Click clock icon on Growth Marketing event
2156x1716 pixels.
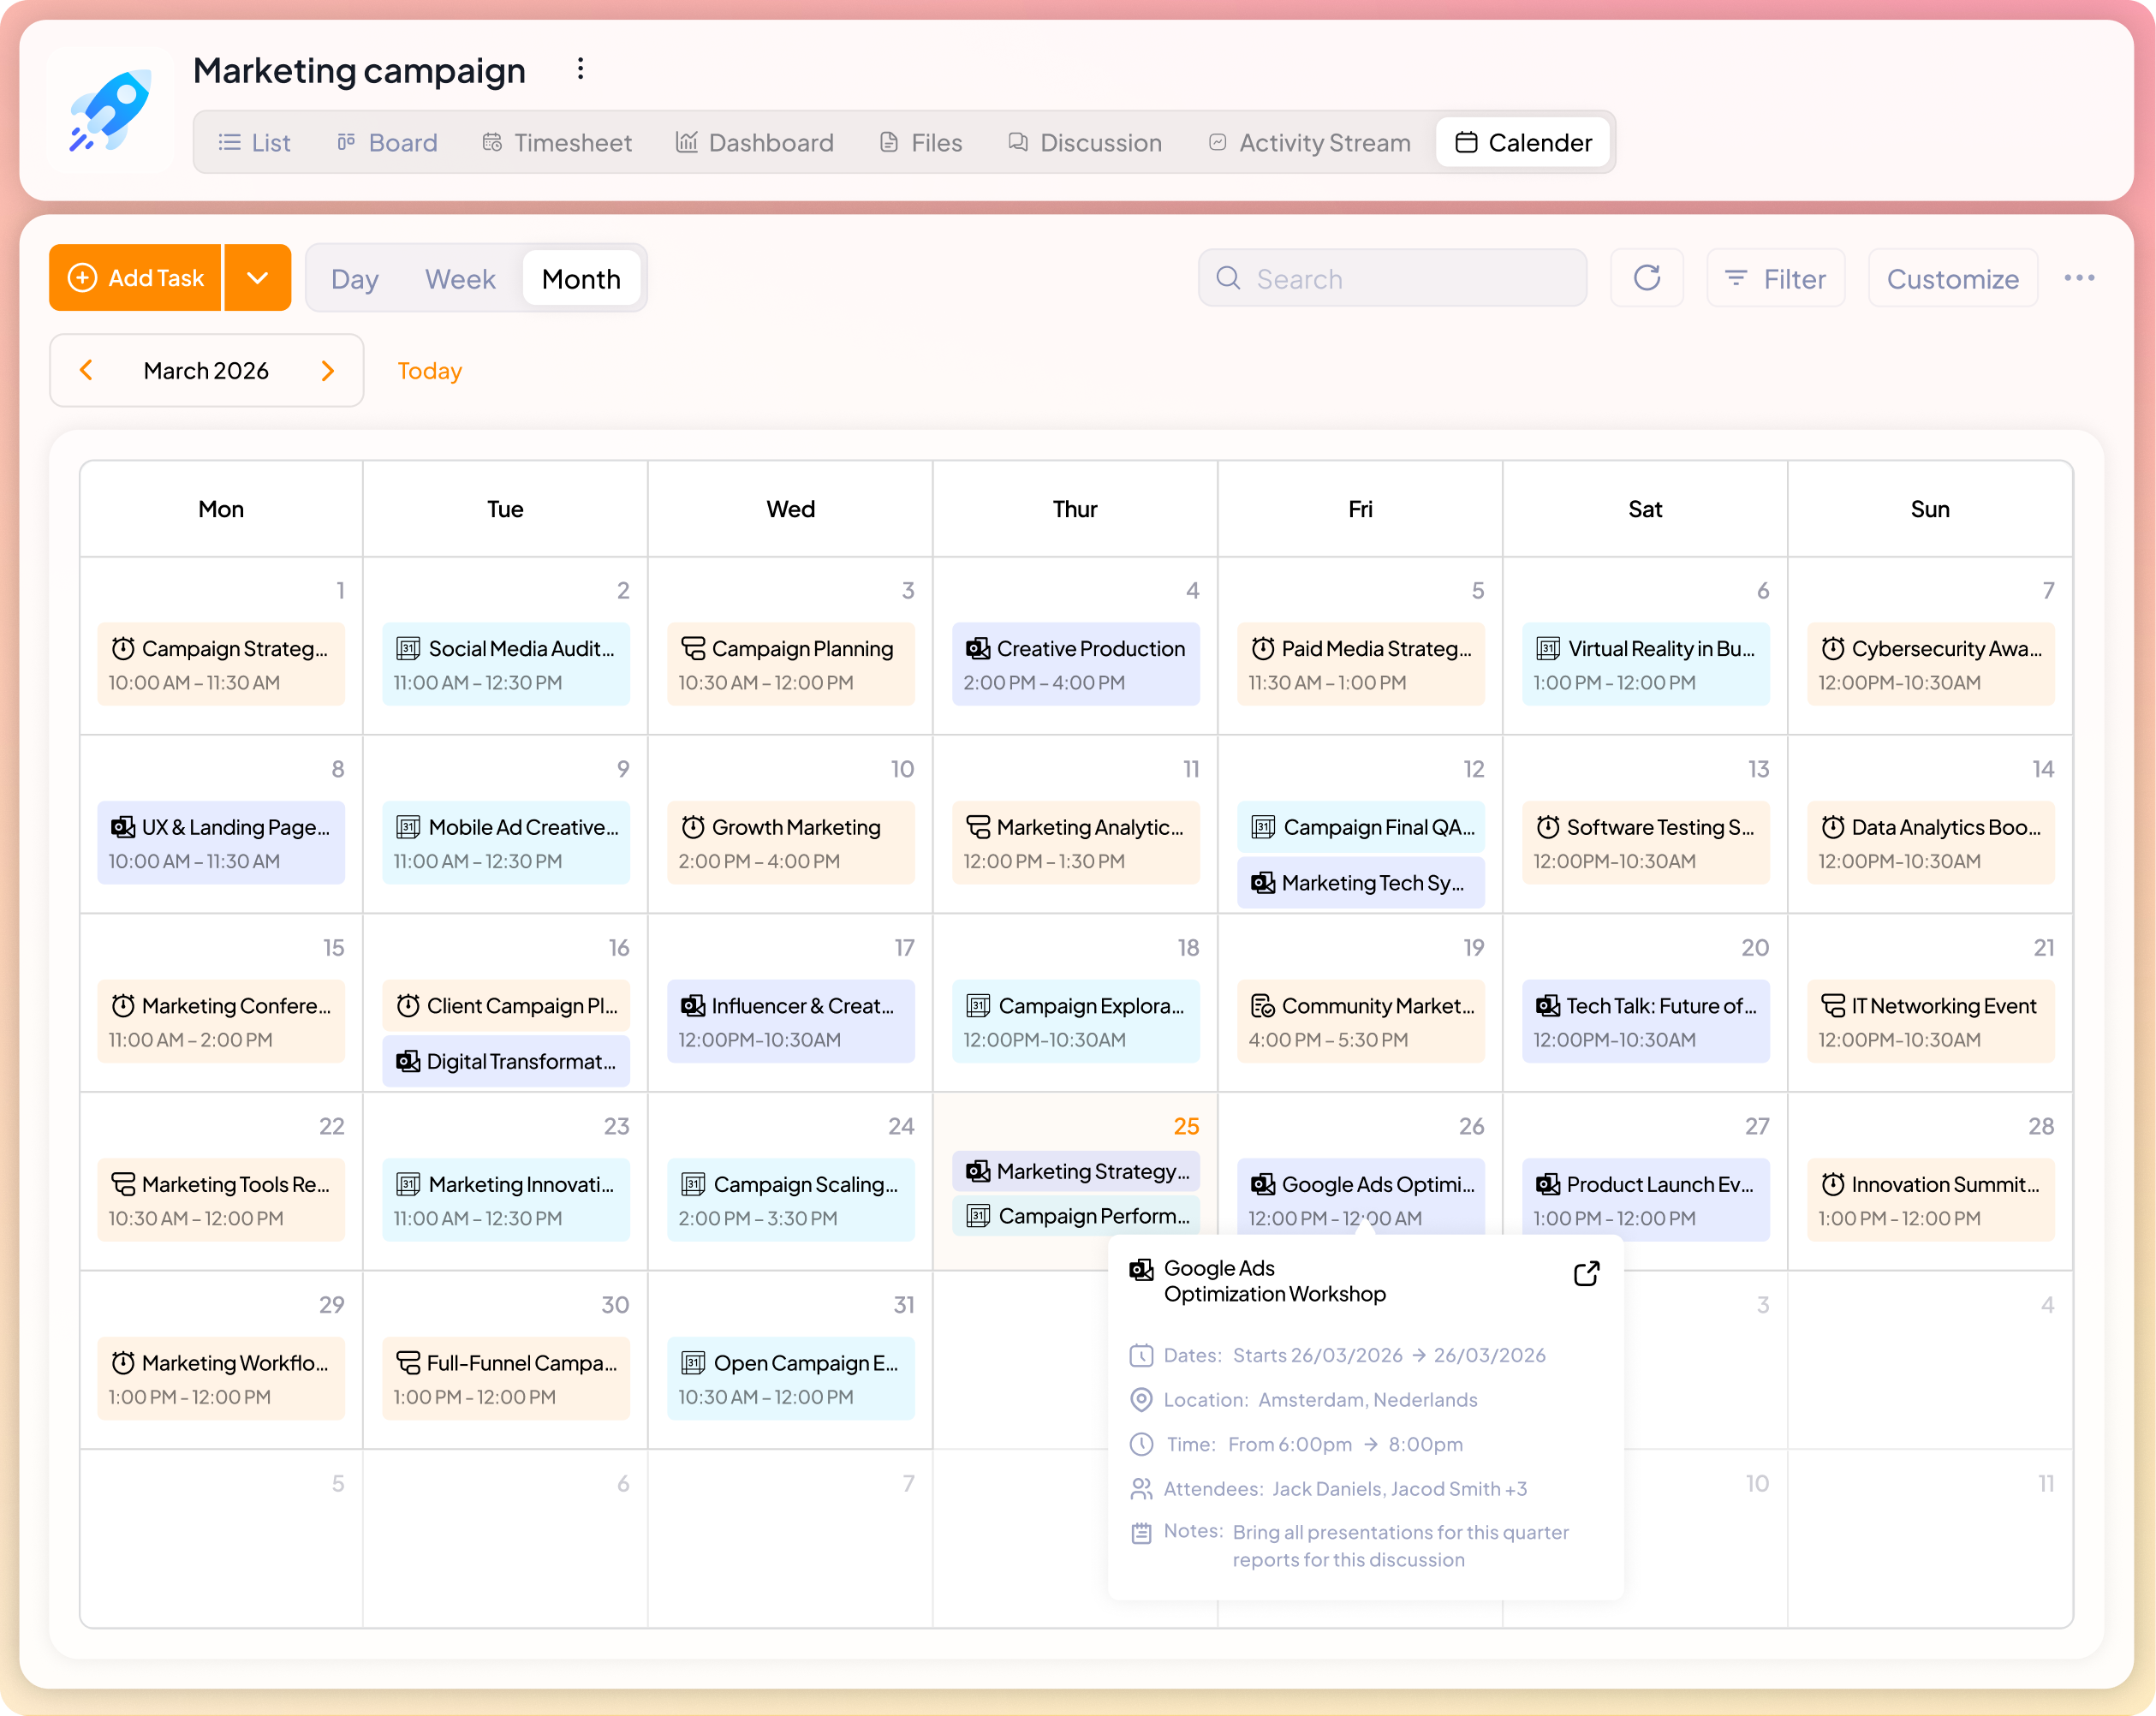[693, 827]
